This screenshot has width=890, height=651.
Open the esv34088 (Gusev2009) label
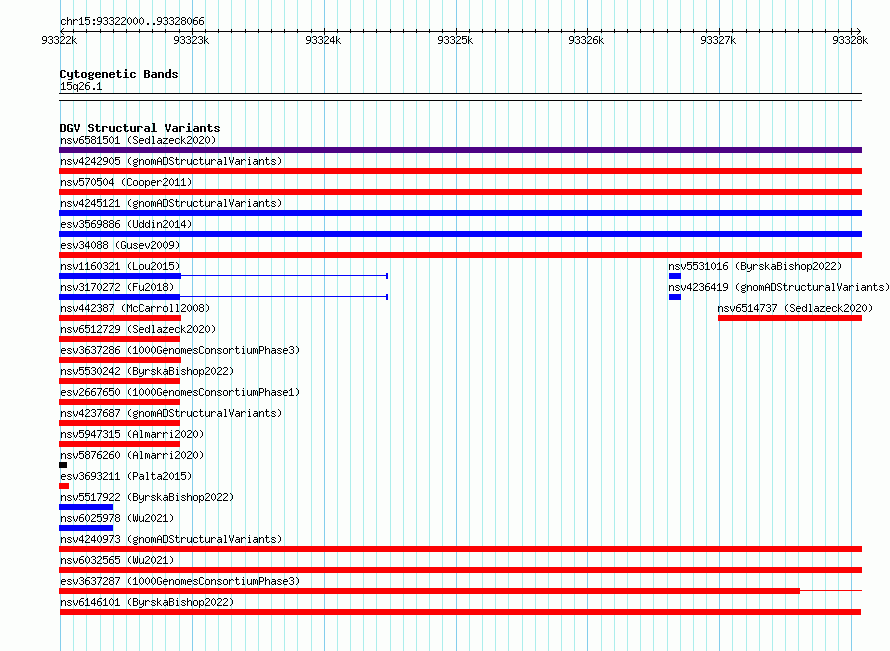click(120, 245)
